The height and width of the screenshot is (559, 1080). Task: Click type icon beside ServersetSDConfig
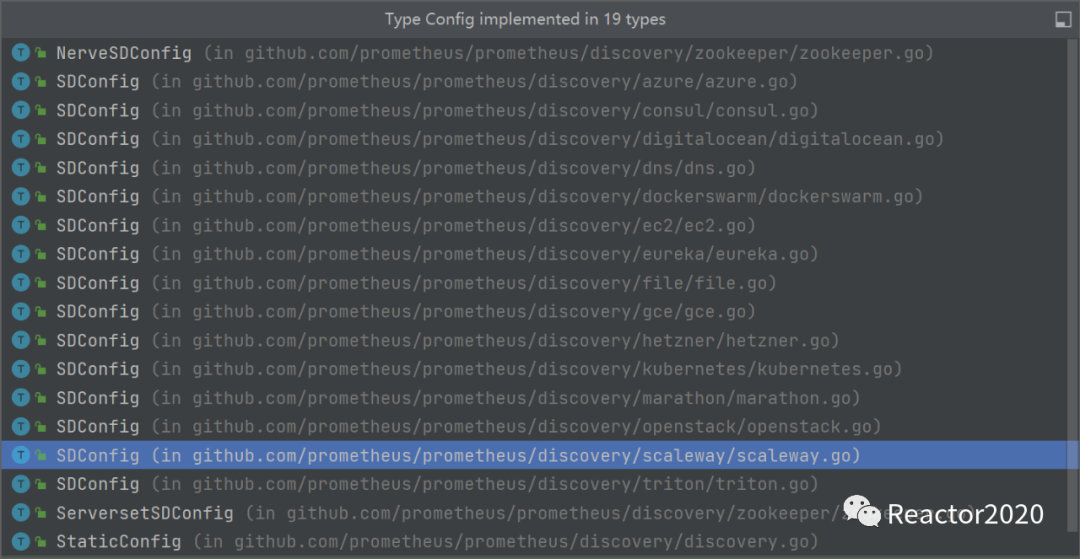point(21,513)
